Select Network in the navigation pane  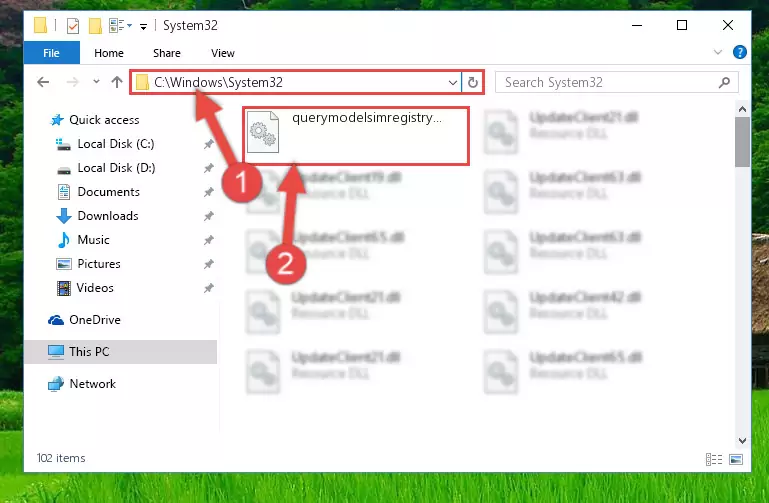[82, 383]
